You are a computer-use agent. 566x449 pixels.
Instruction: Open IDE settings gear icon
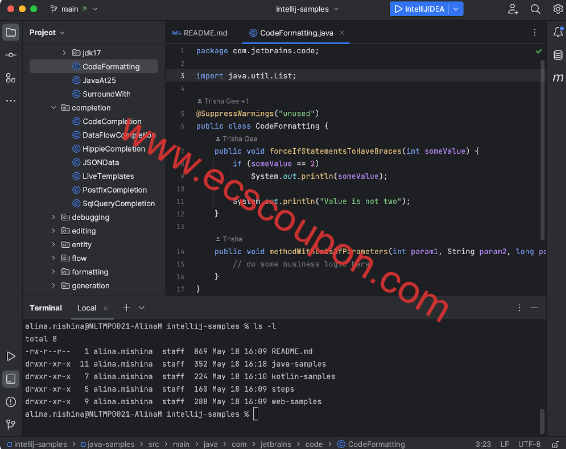pyautogui.click(x=558, y=9)
